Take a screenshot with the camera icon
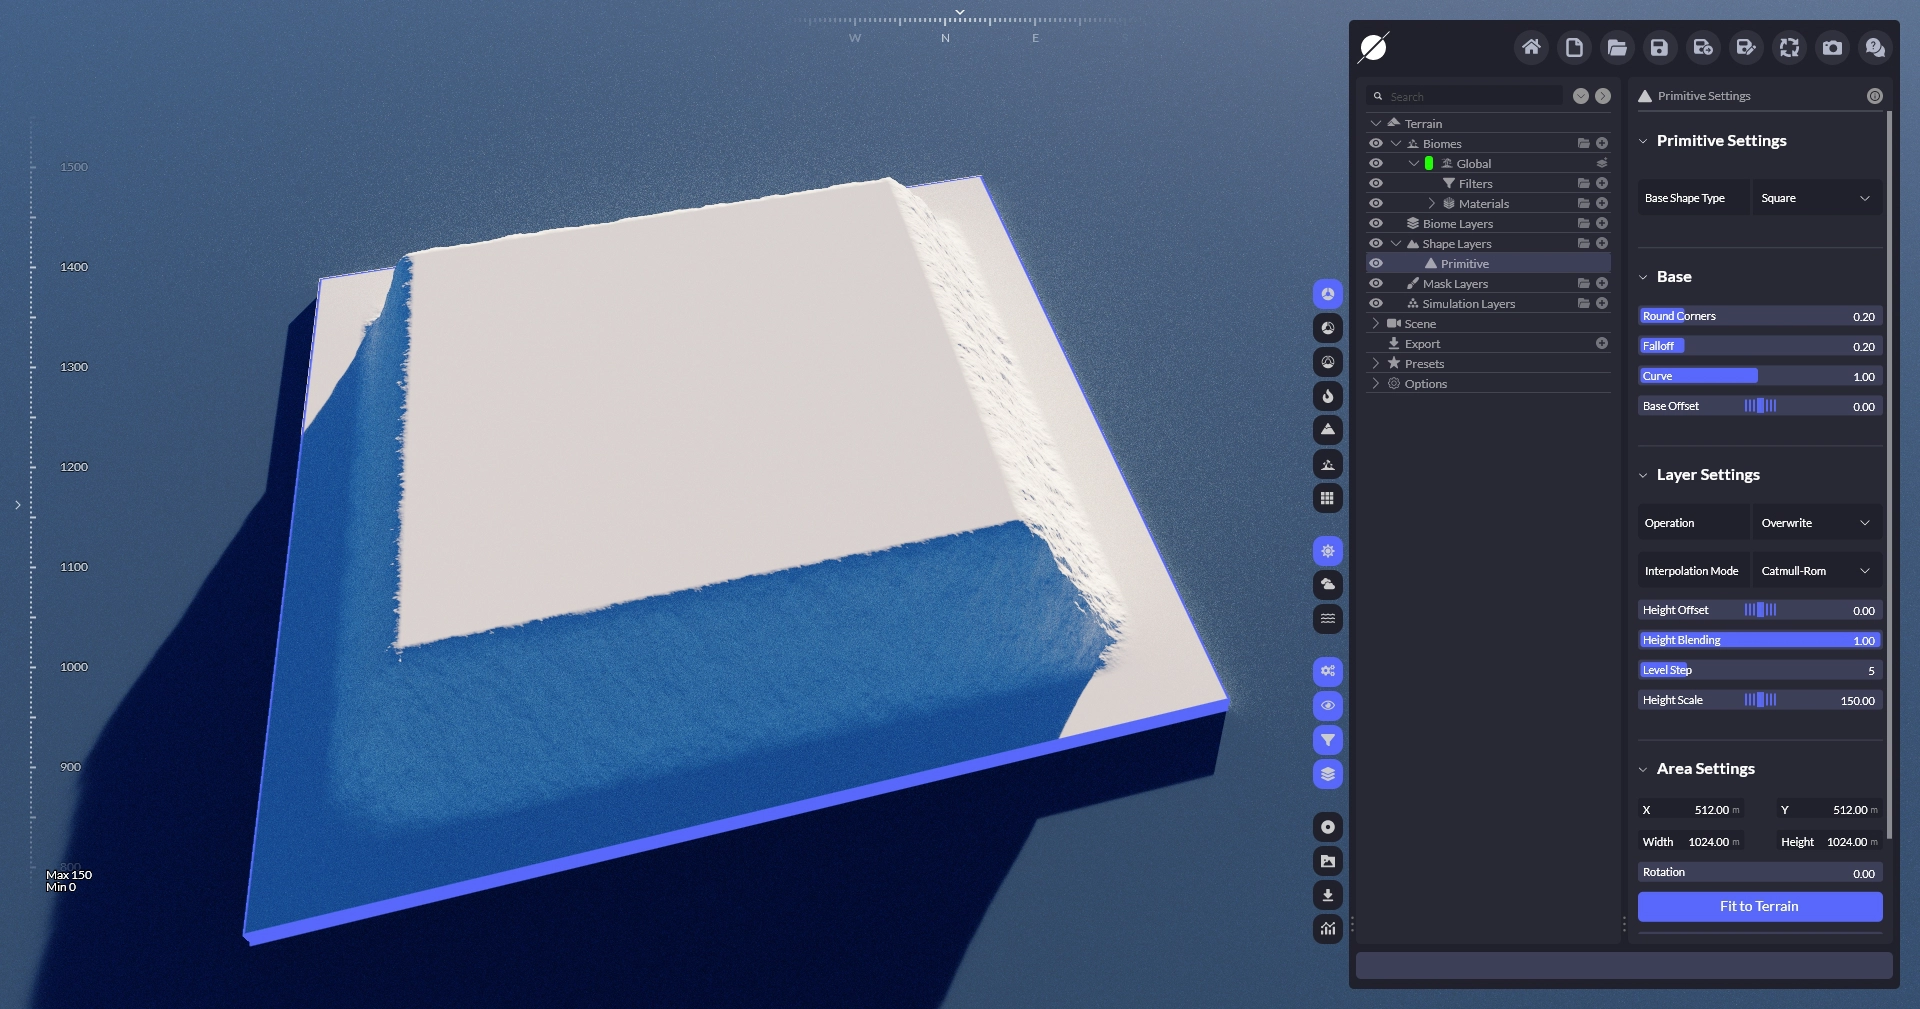 coord(1832,47)
